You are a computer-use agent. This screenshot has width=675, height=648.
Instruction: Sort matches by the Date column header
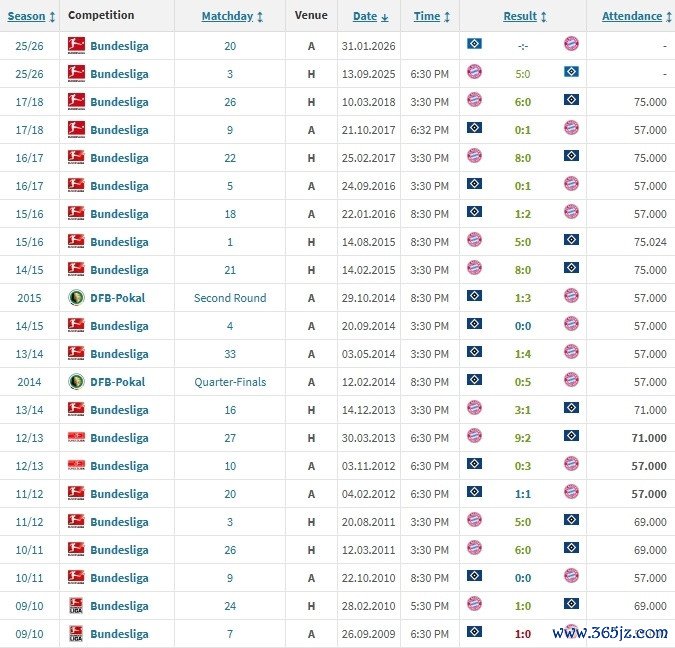click(x=364, y=16)
